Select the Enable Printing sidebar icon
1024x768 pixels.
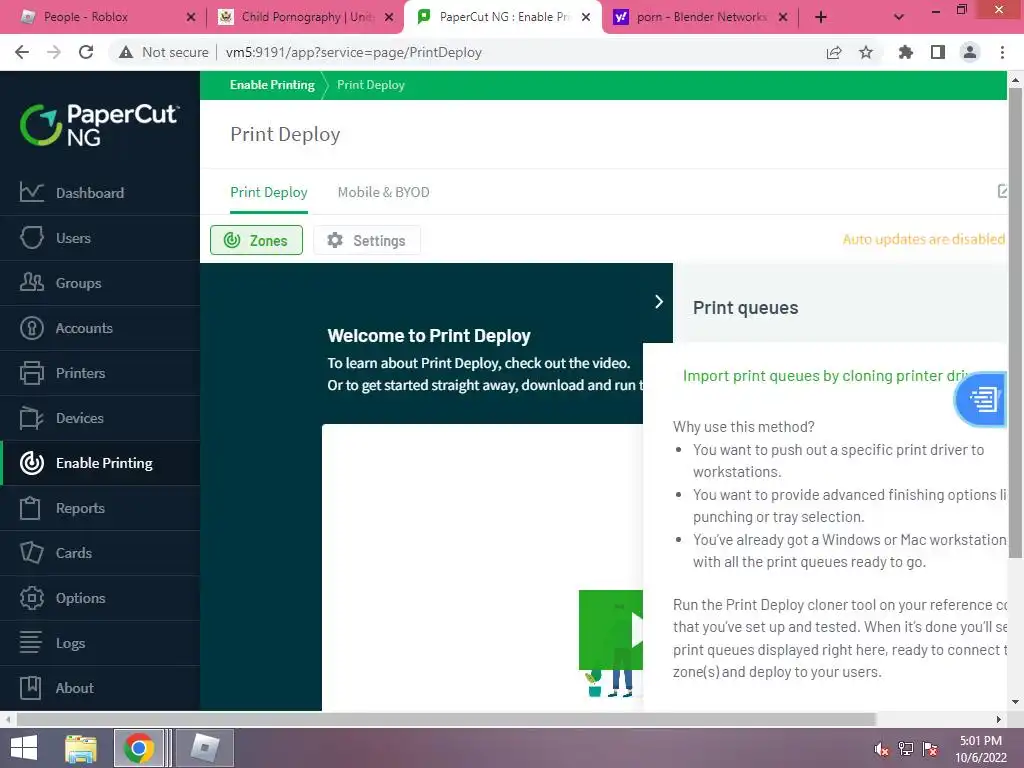(x=31, y=463)
